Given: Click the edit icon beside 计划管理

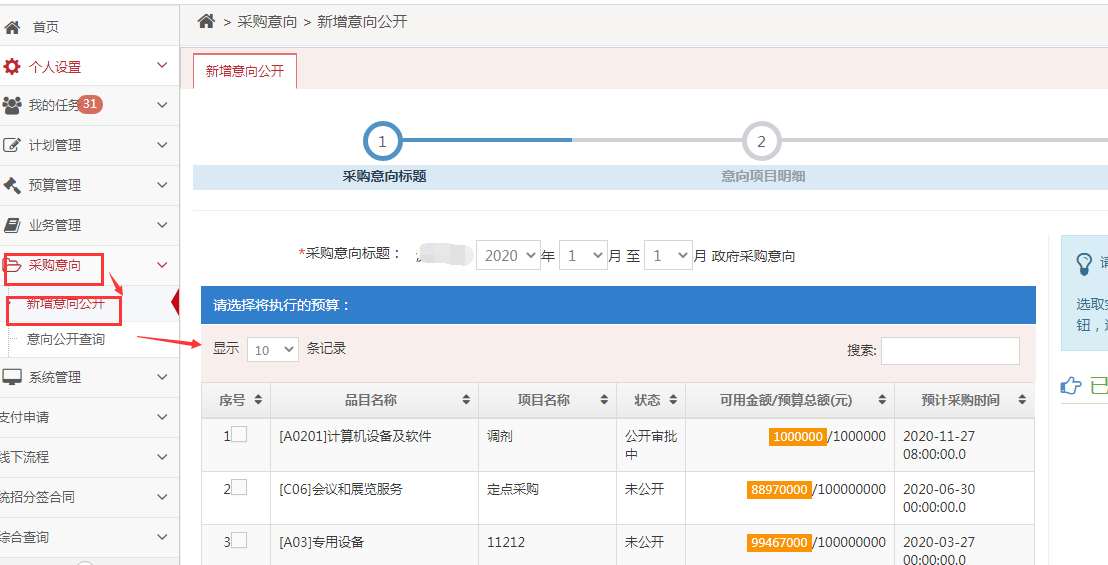Looking at the screenshot, I should [12, 145].
